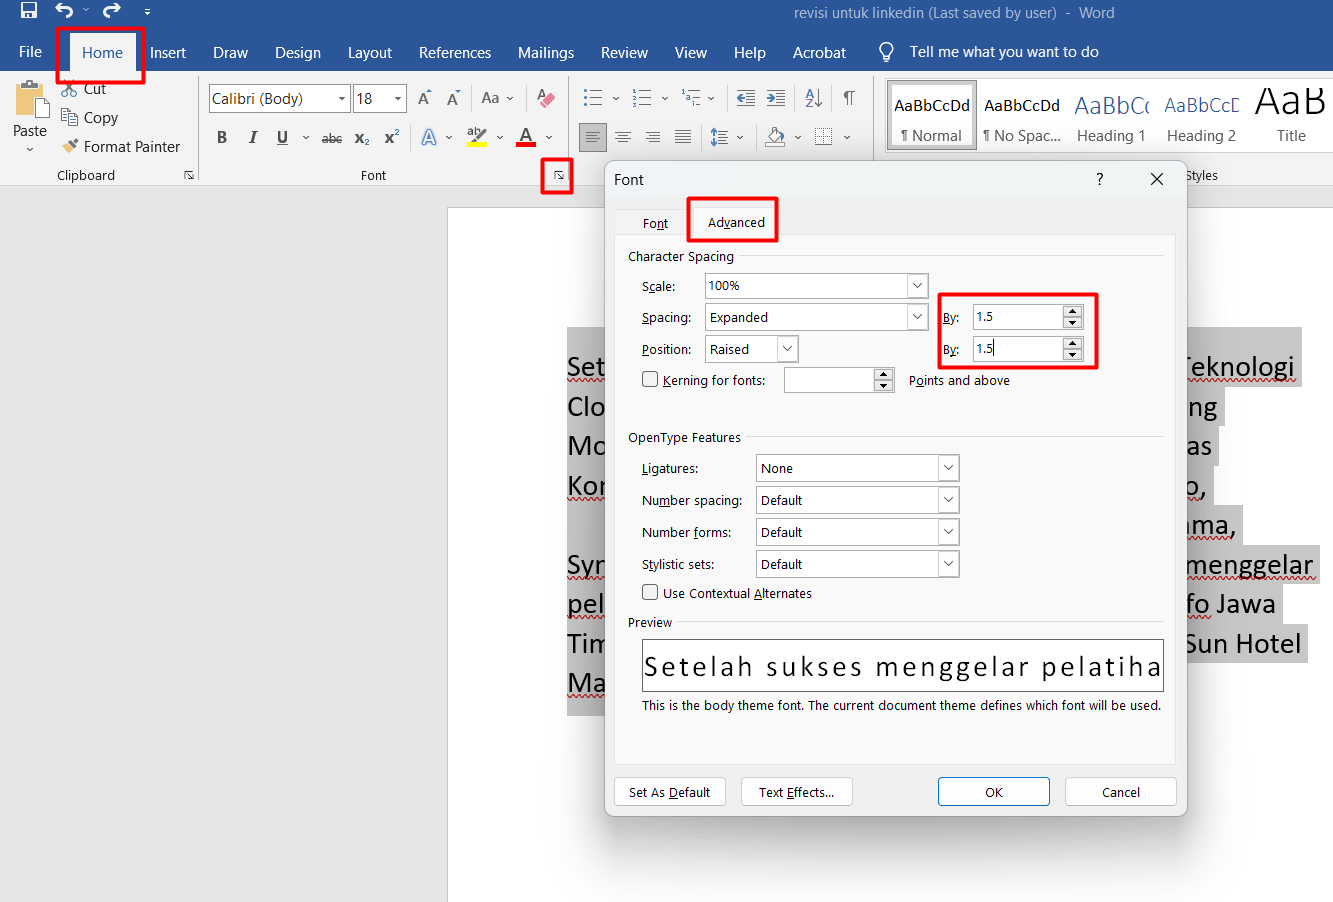Switch to the Font tab in dialog
1333x902 pixels.
[655, 223]
